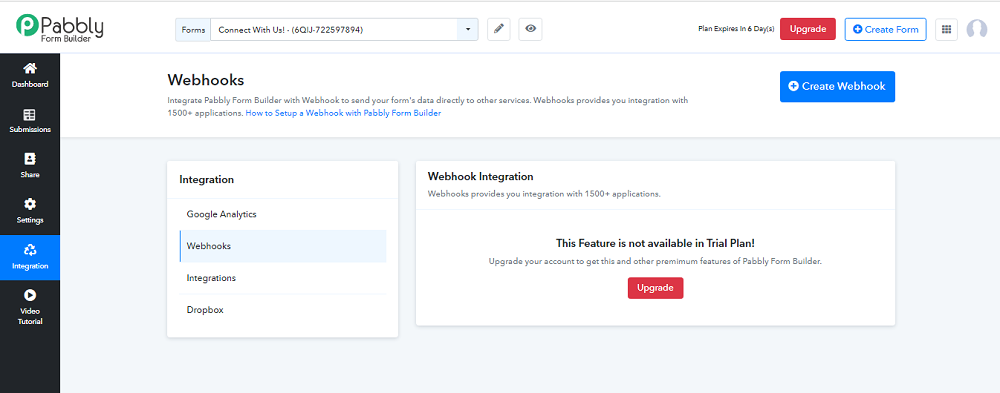Screen dimensions: 1000x393
Task: Click the Create Form button
Action: click(885, 29)
